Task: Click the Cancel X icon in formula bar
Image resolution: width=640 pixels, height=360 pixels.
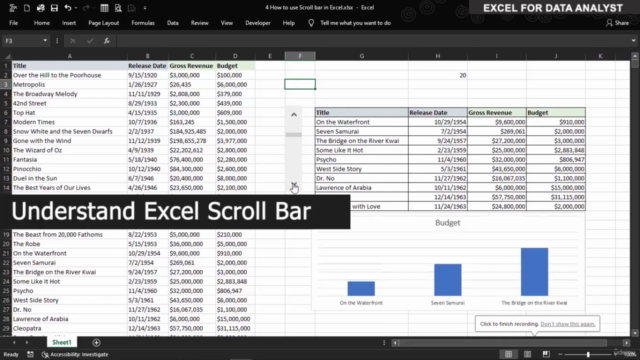Action: [x=73, y=41]
